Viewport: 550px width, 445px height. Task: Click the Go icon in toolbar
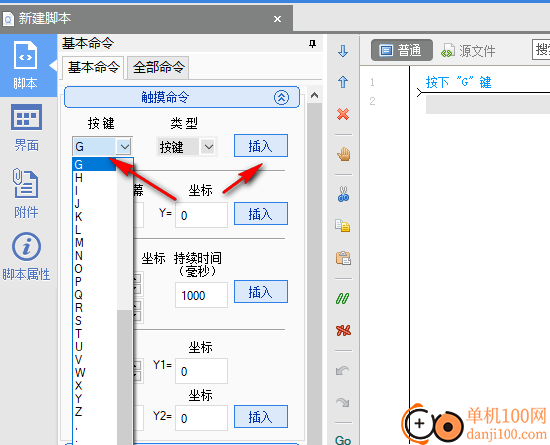pos(343,440)
